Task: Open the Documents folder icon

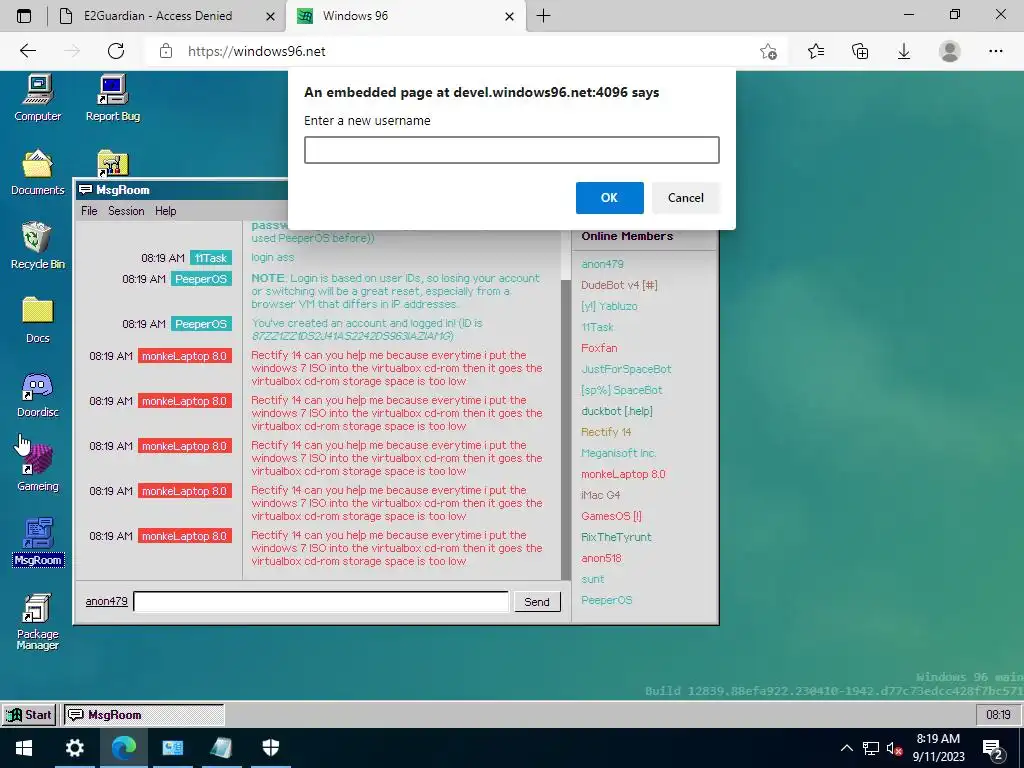Action: (x=37, y=172)
